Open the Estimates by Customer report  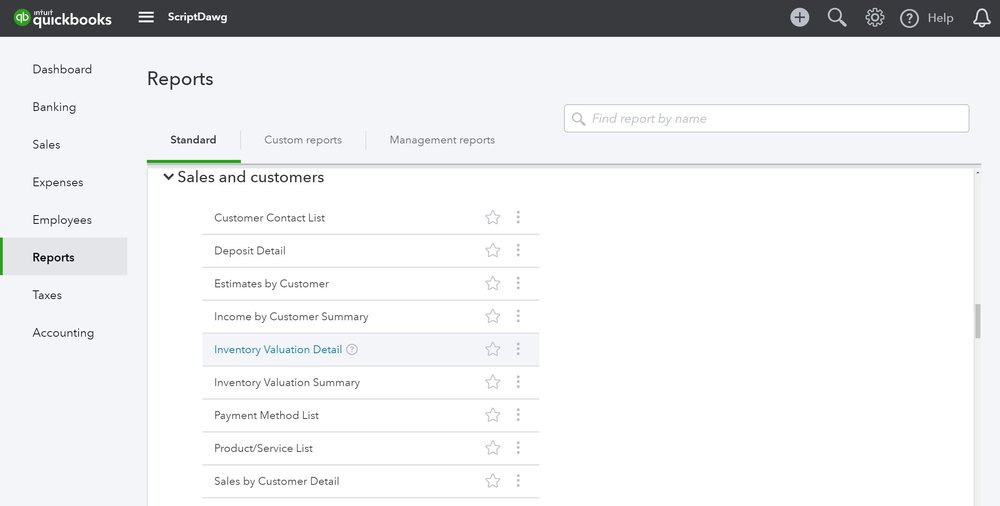tap(271, 284)
